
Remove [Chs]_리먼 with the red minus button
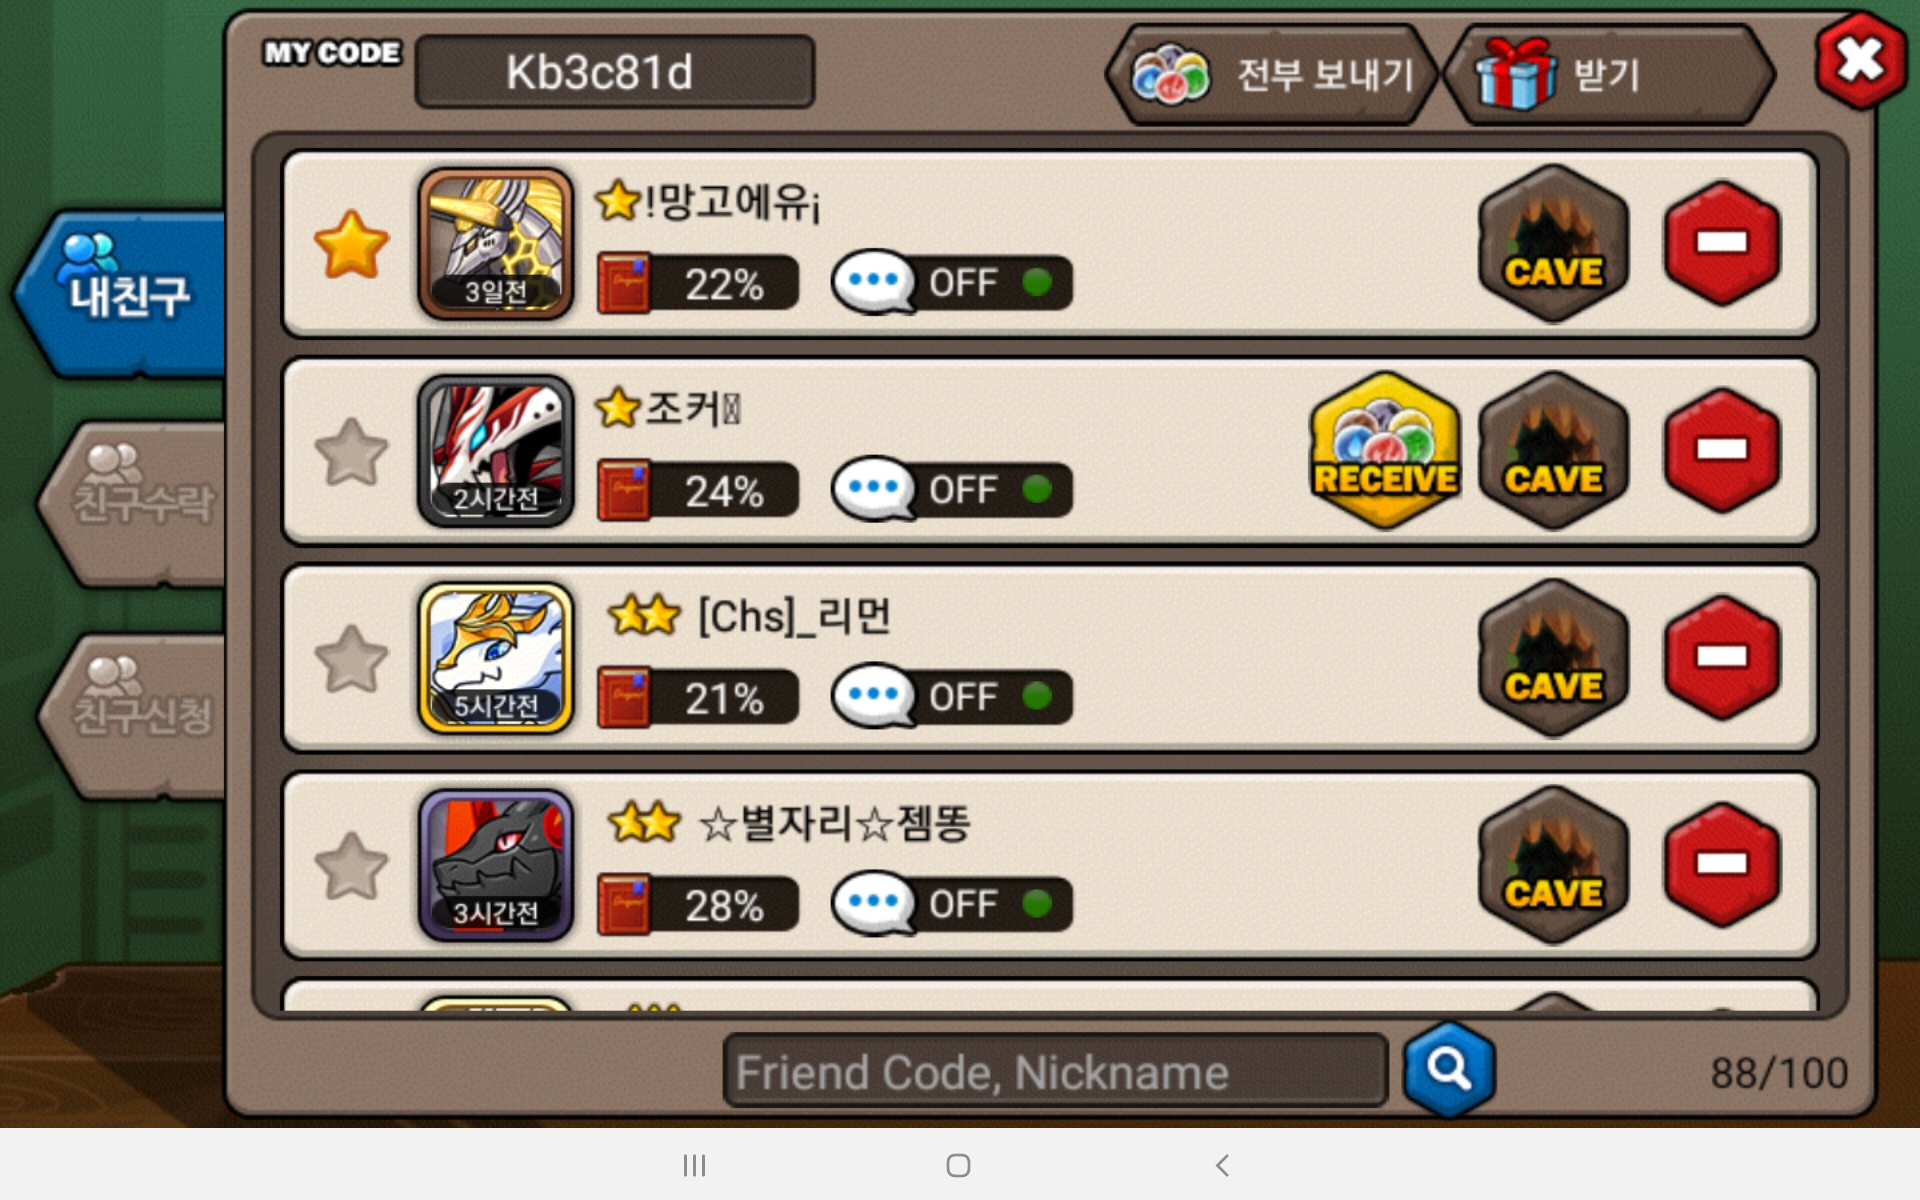coord(1722,657)
